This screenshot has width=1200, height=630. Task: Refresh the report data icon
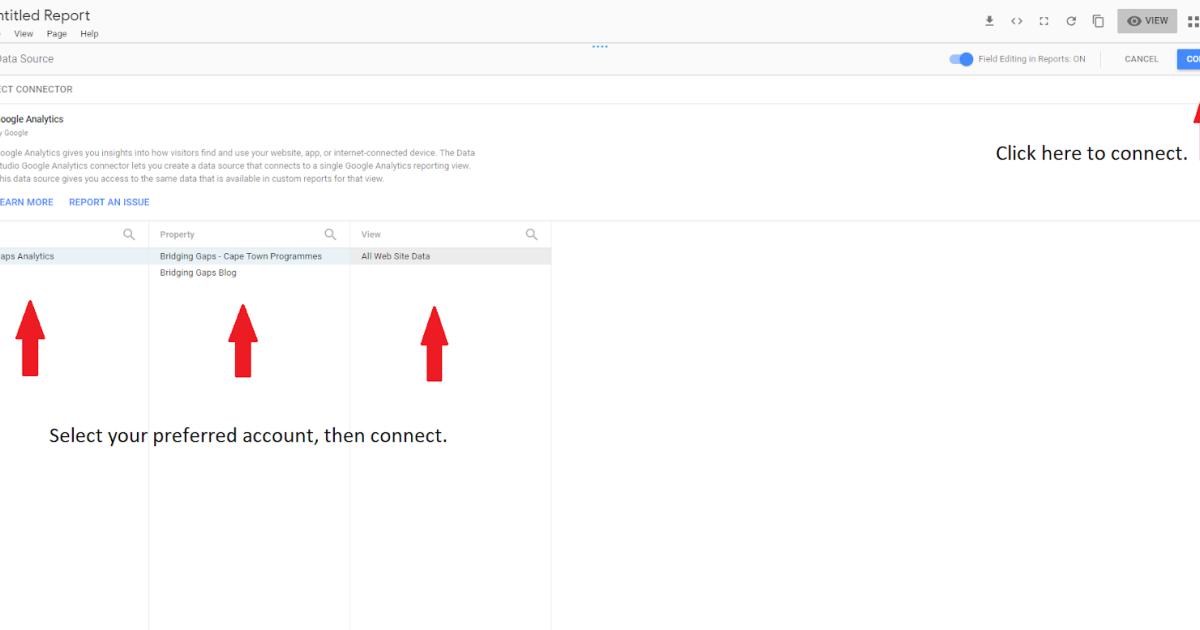pyautogui.click(x=1070, y=20)
